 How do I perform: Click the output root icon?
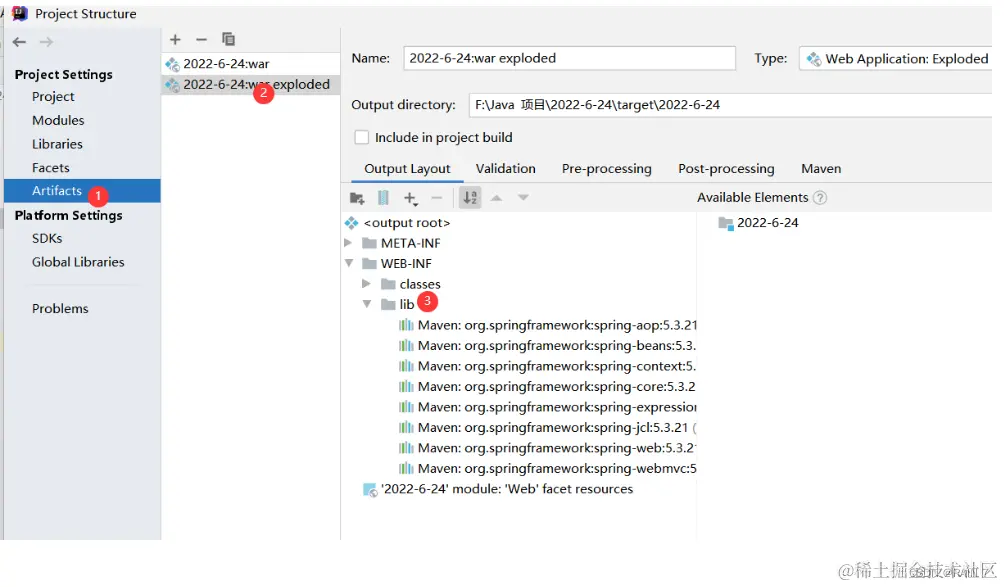352,223
